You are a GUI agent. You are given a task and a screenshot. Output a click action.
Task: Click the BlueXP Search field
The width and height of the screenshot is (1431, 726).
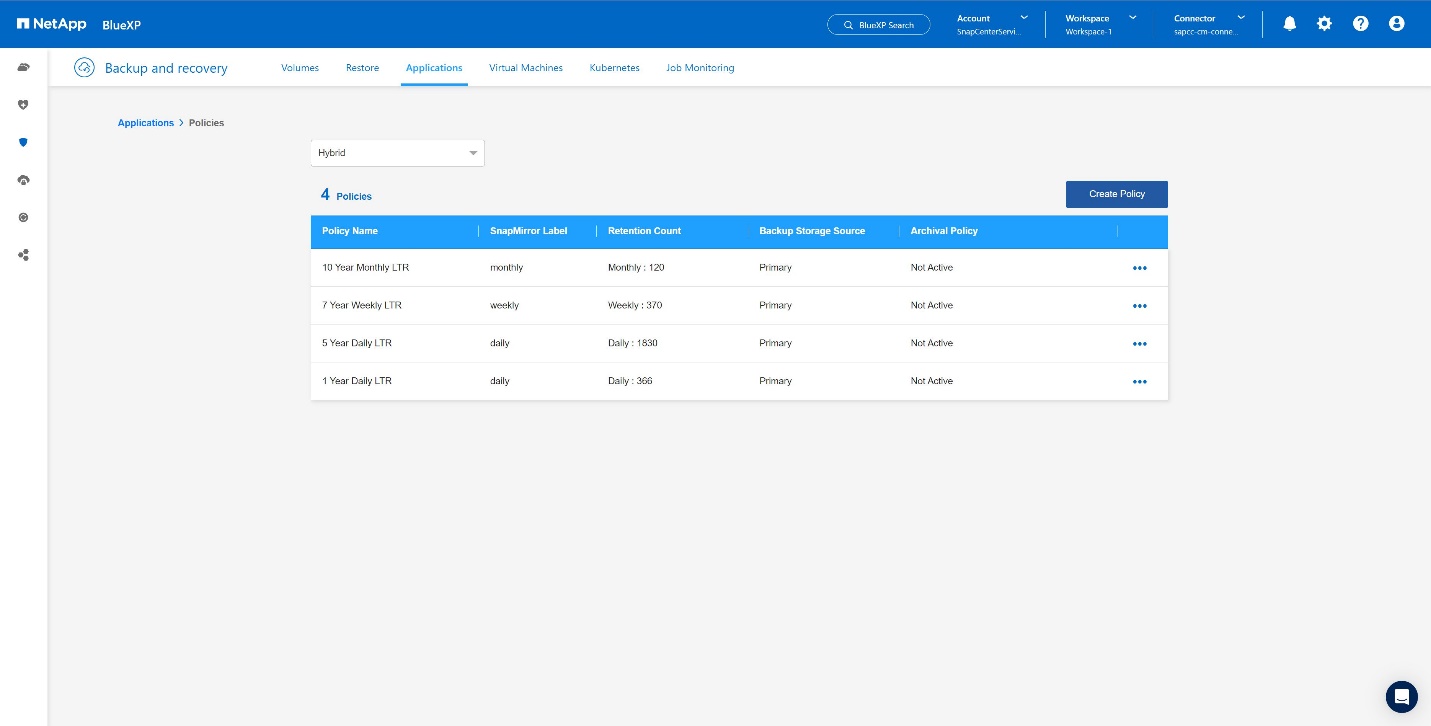[x=879, y=25]
